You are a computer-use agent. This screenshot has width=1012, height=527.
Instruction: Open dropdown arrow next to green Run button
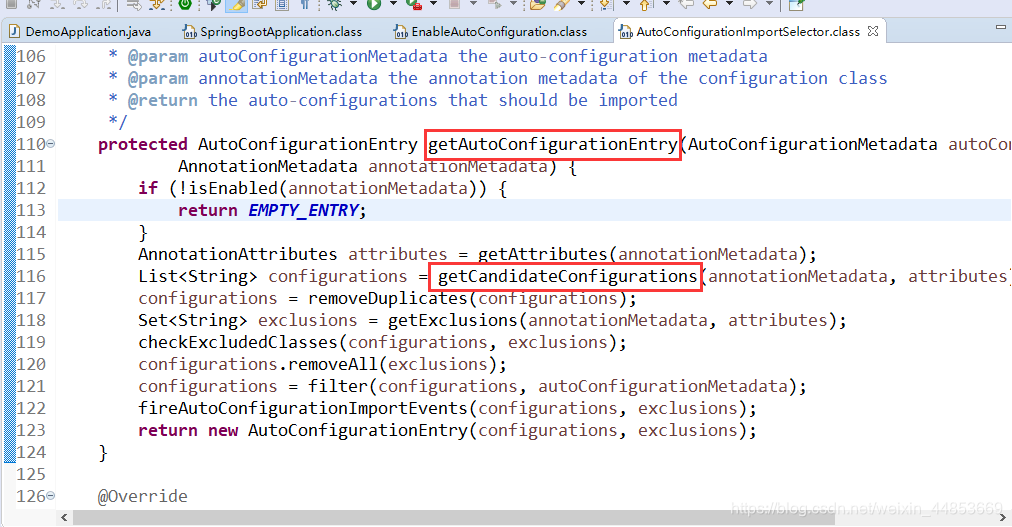(x=393, y=4)
